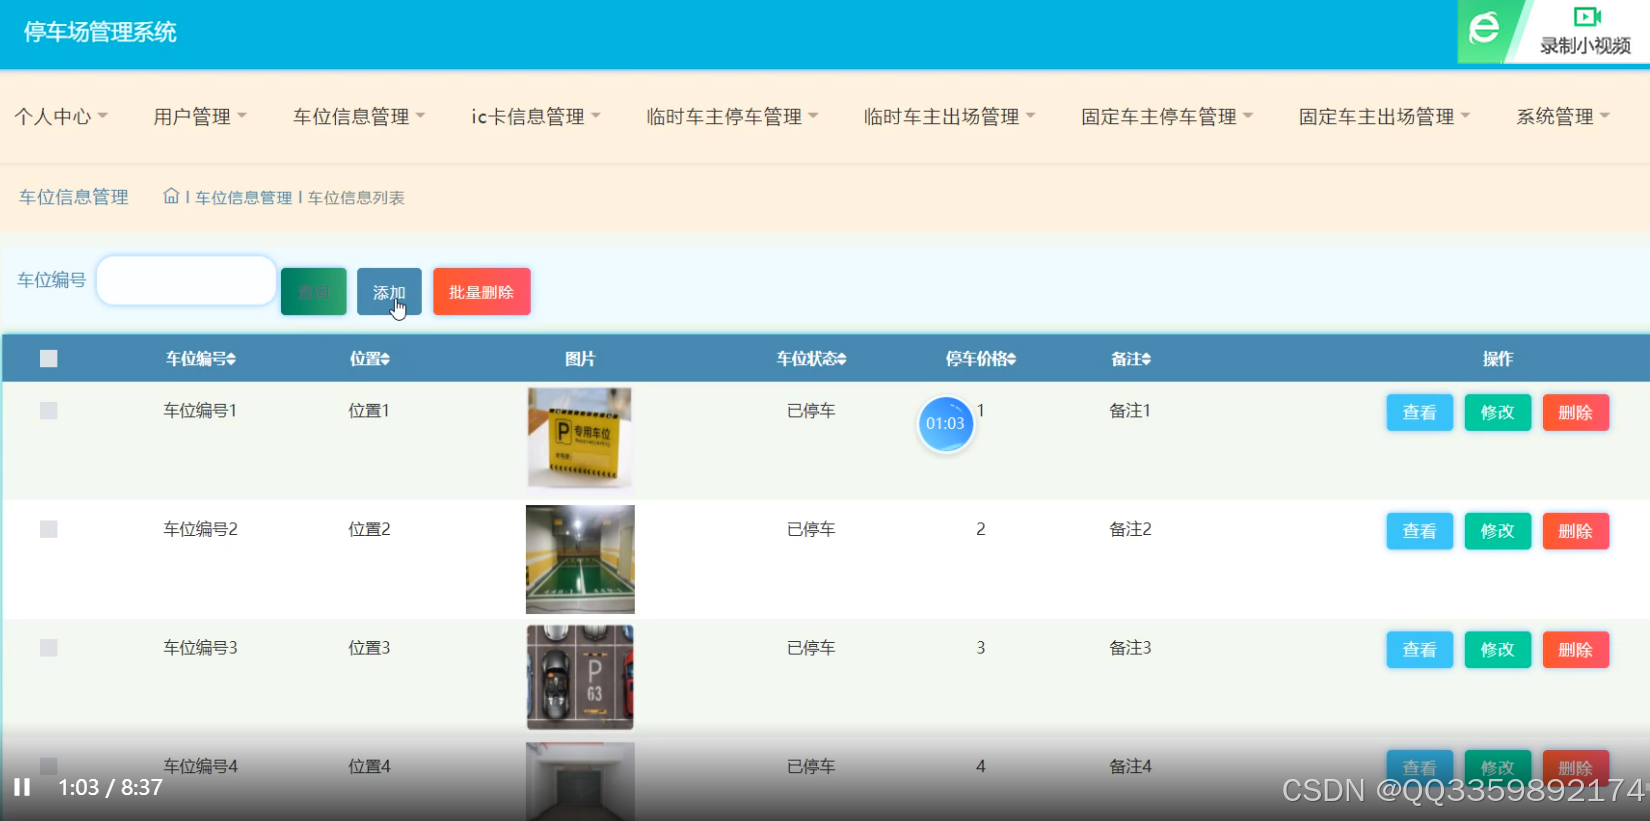This screenshot has width=1650, height=821.
Task: Click 删除 for 车位编号2 row
Action: [x=1575, y=531]
